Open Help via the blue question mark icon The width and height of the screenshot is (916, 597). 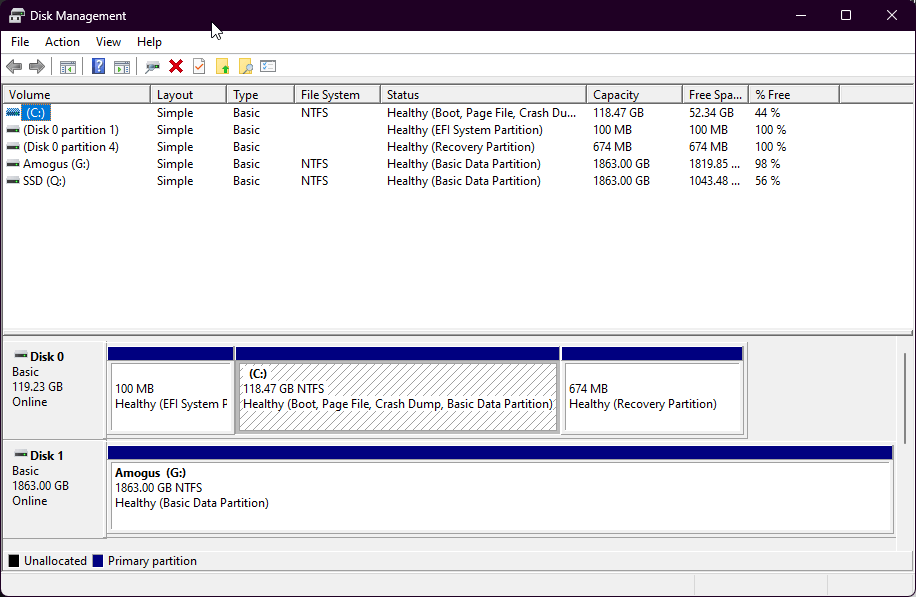(98, 67)
